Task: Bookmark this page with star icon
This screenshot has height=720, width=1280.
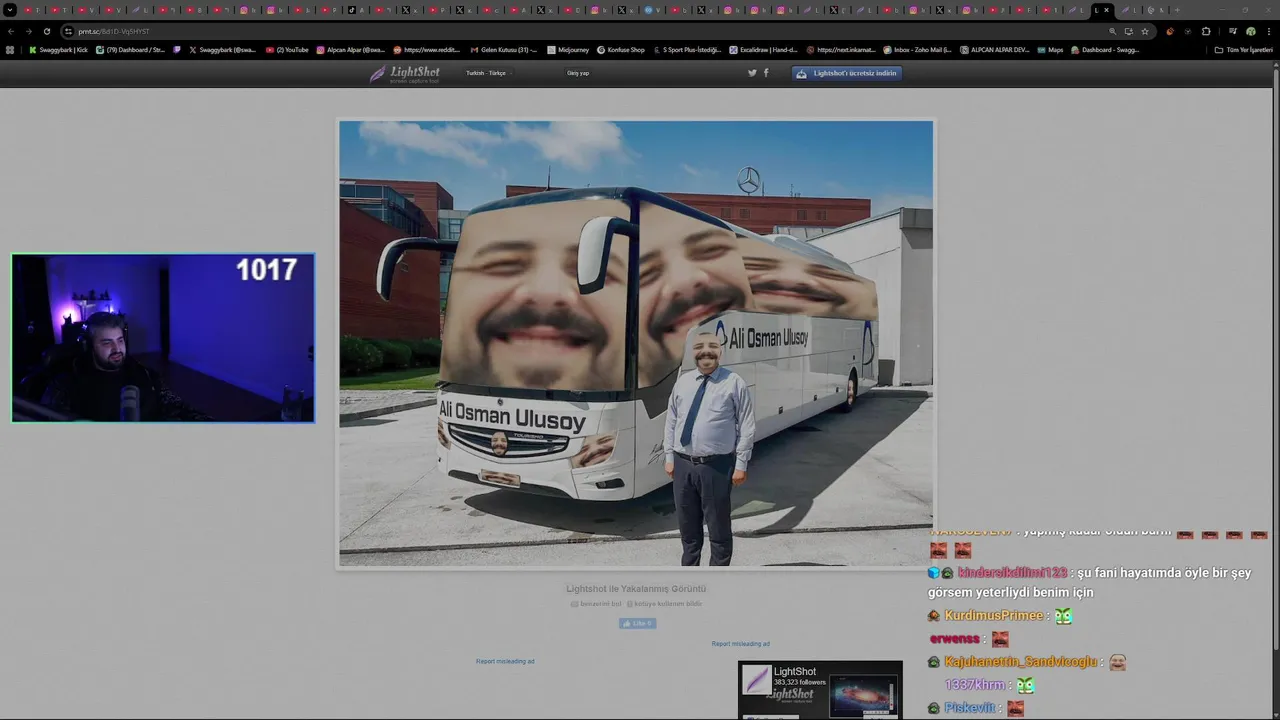Action: (1145, 31)
